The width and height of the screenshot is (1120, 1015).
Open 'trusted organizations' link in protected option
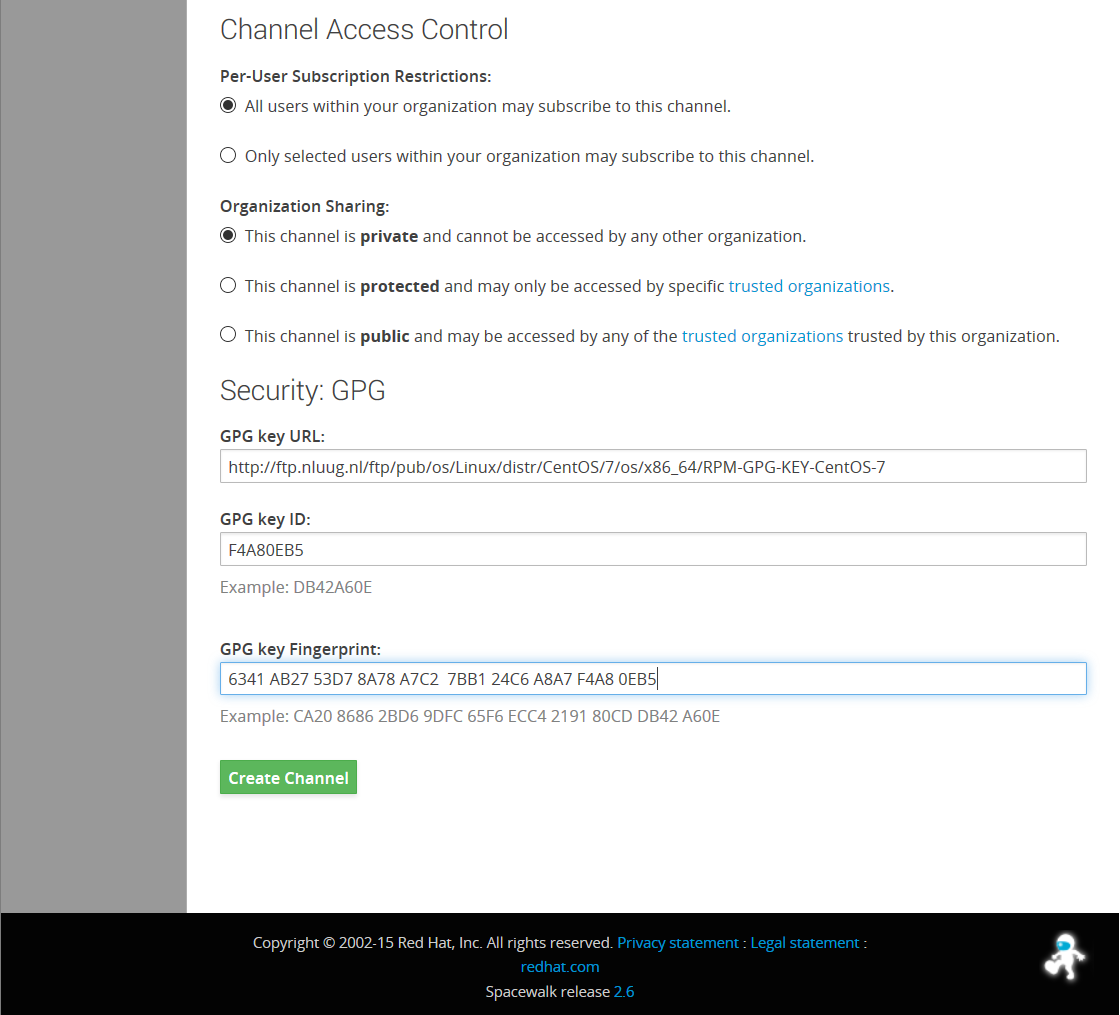[x=808, y=286]
